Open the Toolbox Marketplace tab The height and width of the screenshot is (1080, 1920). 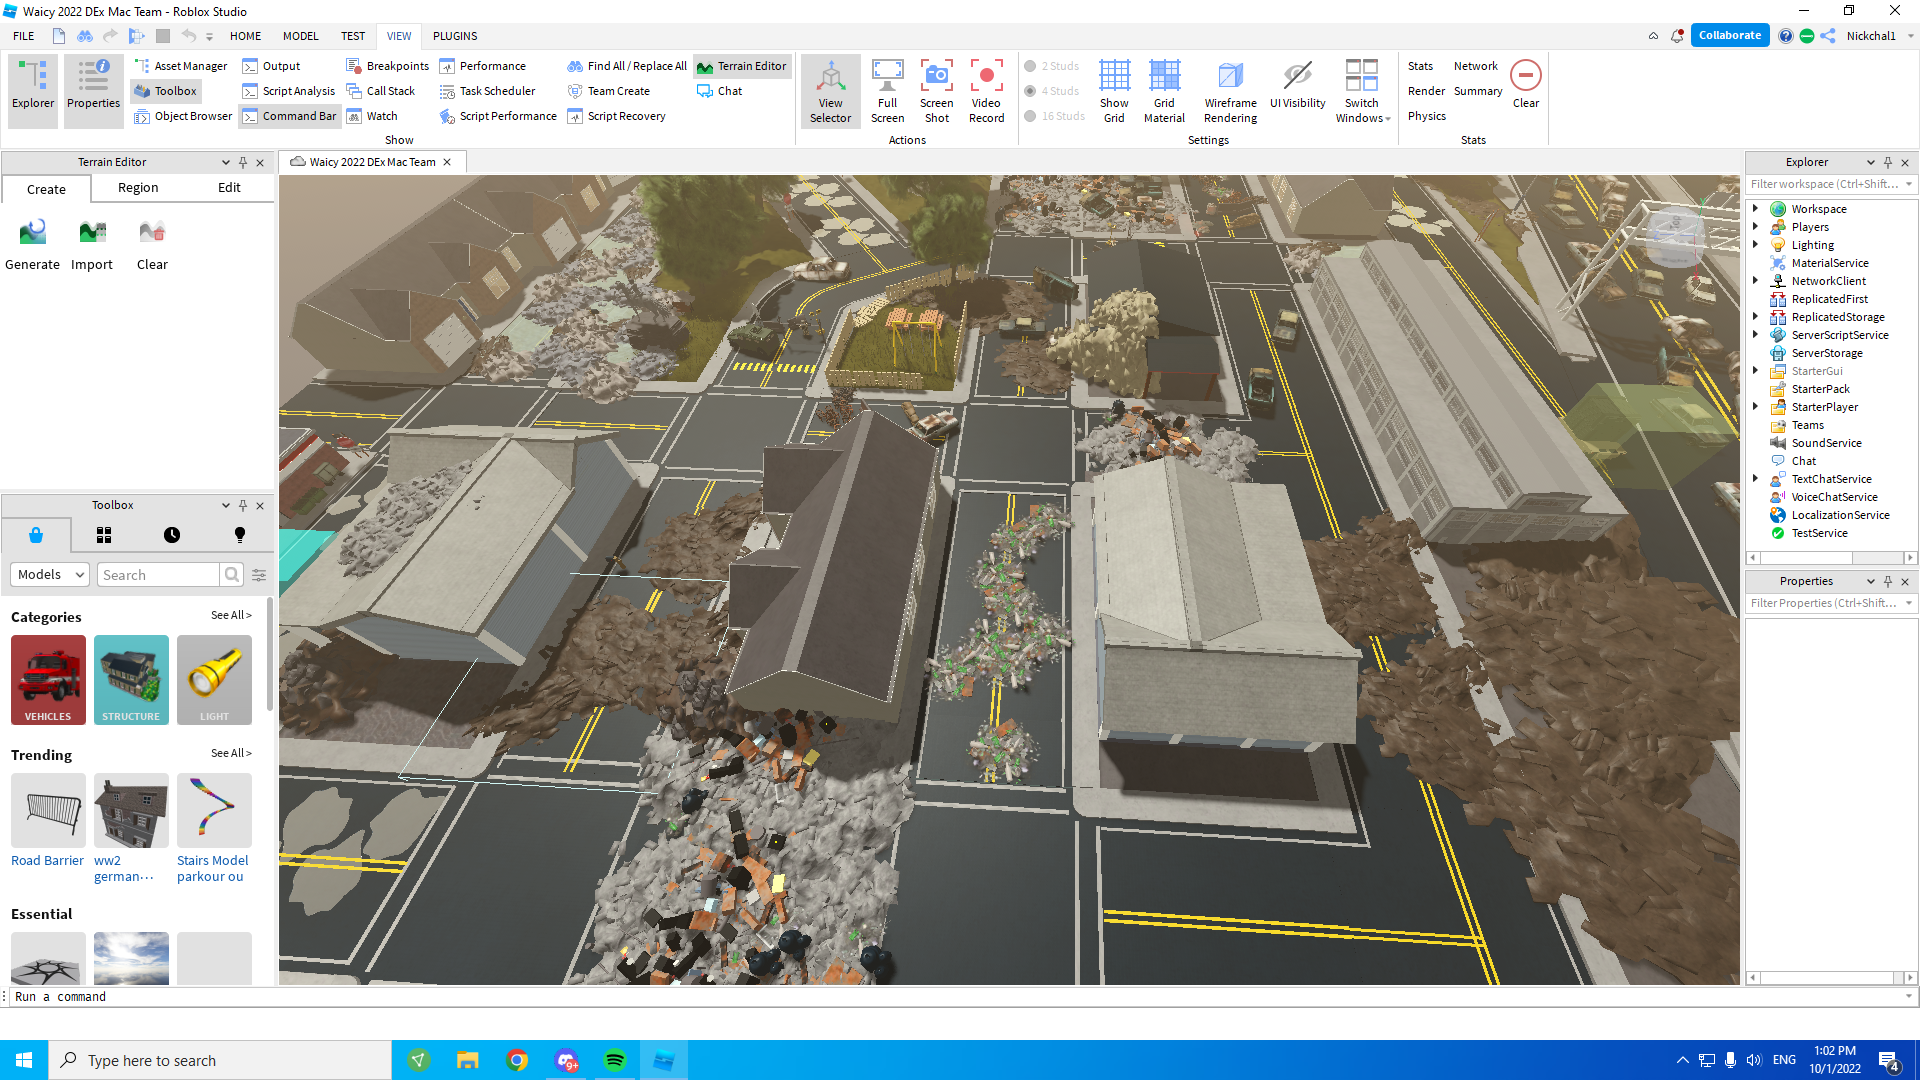point(36,535)
